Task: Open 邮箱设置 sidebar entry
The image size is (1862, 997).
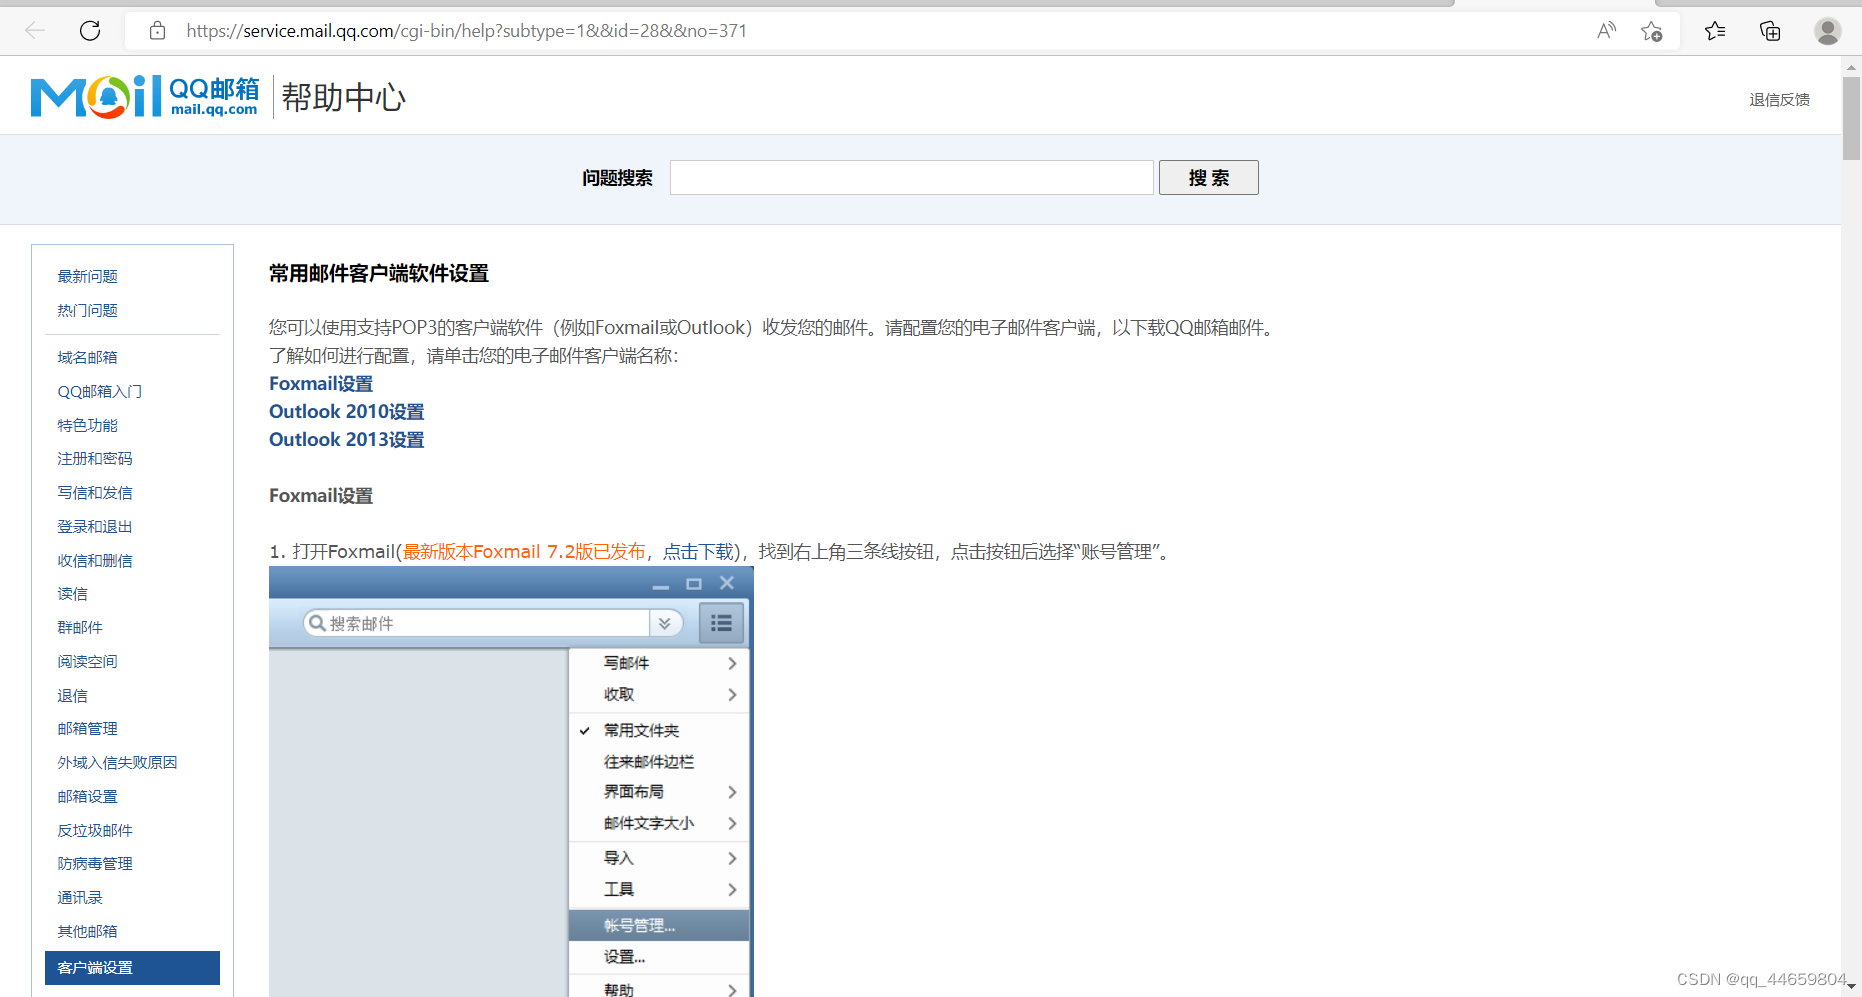Action: pyautogui.click(x=87, y=796)
